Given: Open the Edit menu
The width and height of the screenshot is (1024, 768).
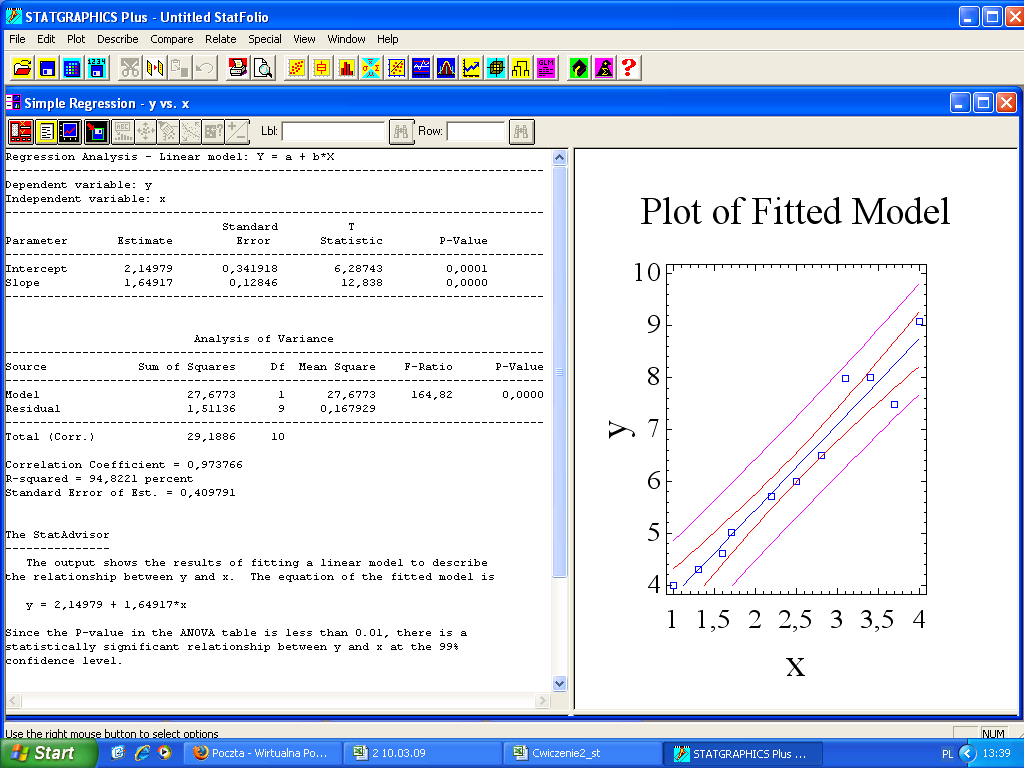Looking at the screenshot, I should coord(46,39).
